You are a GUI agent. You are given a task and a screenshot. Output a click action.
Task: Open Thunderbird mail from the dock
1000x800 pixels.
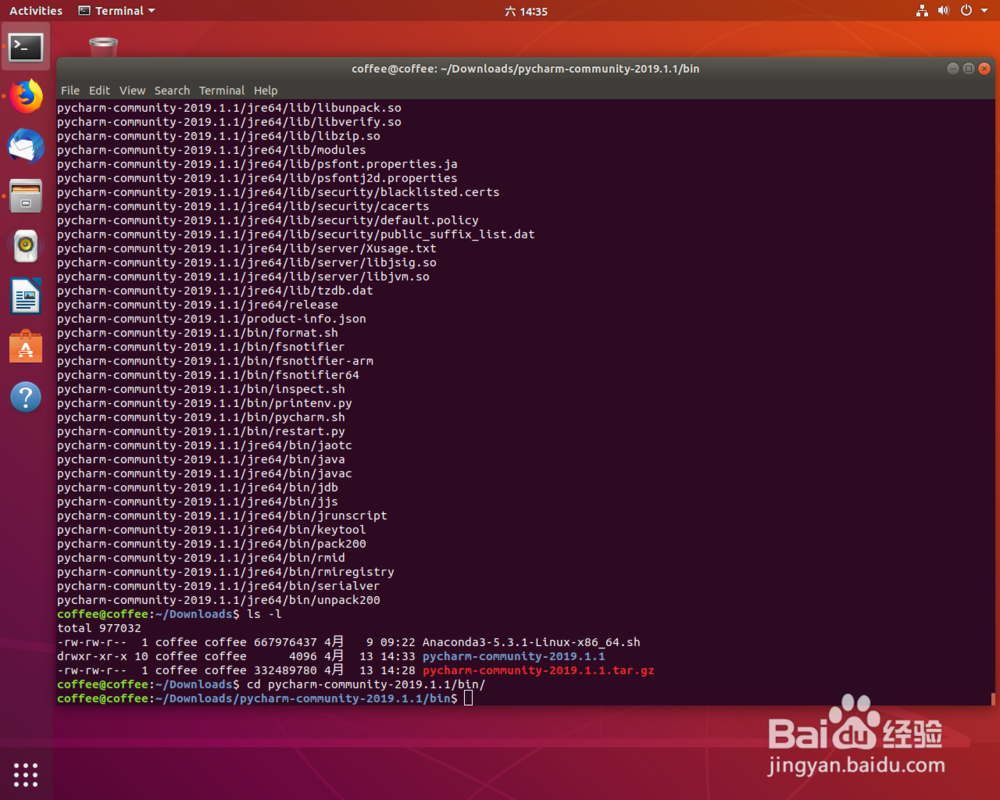(x=26, y=146)
